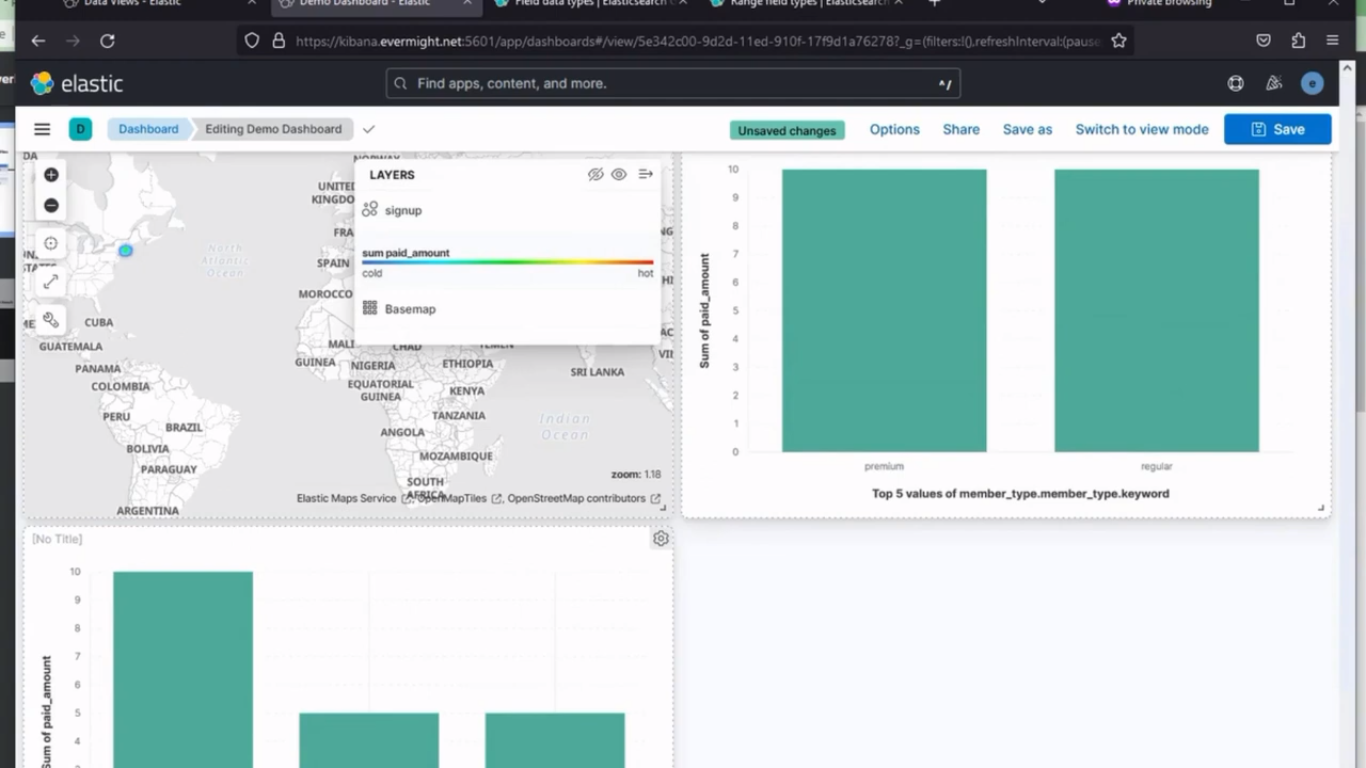This screenshot has width=1366, height=768.
Task: Show all layers using the eye icon
Action: (x=619, y=174)
